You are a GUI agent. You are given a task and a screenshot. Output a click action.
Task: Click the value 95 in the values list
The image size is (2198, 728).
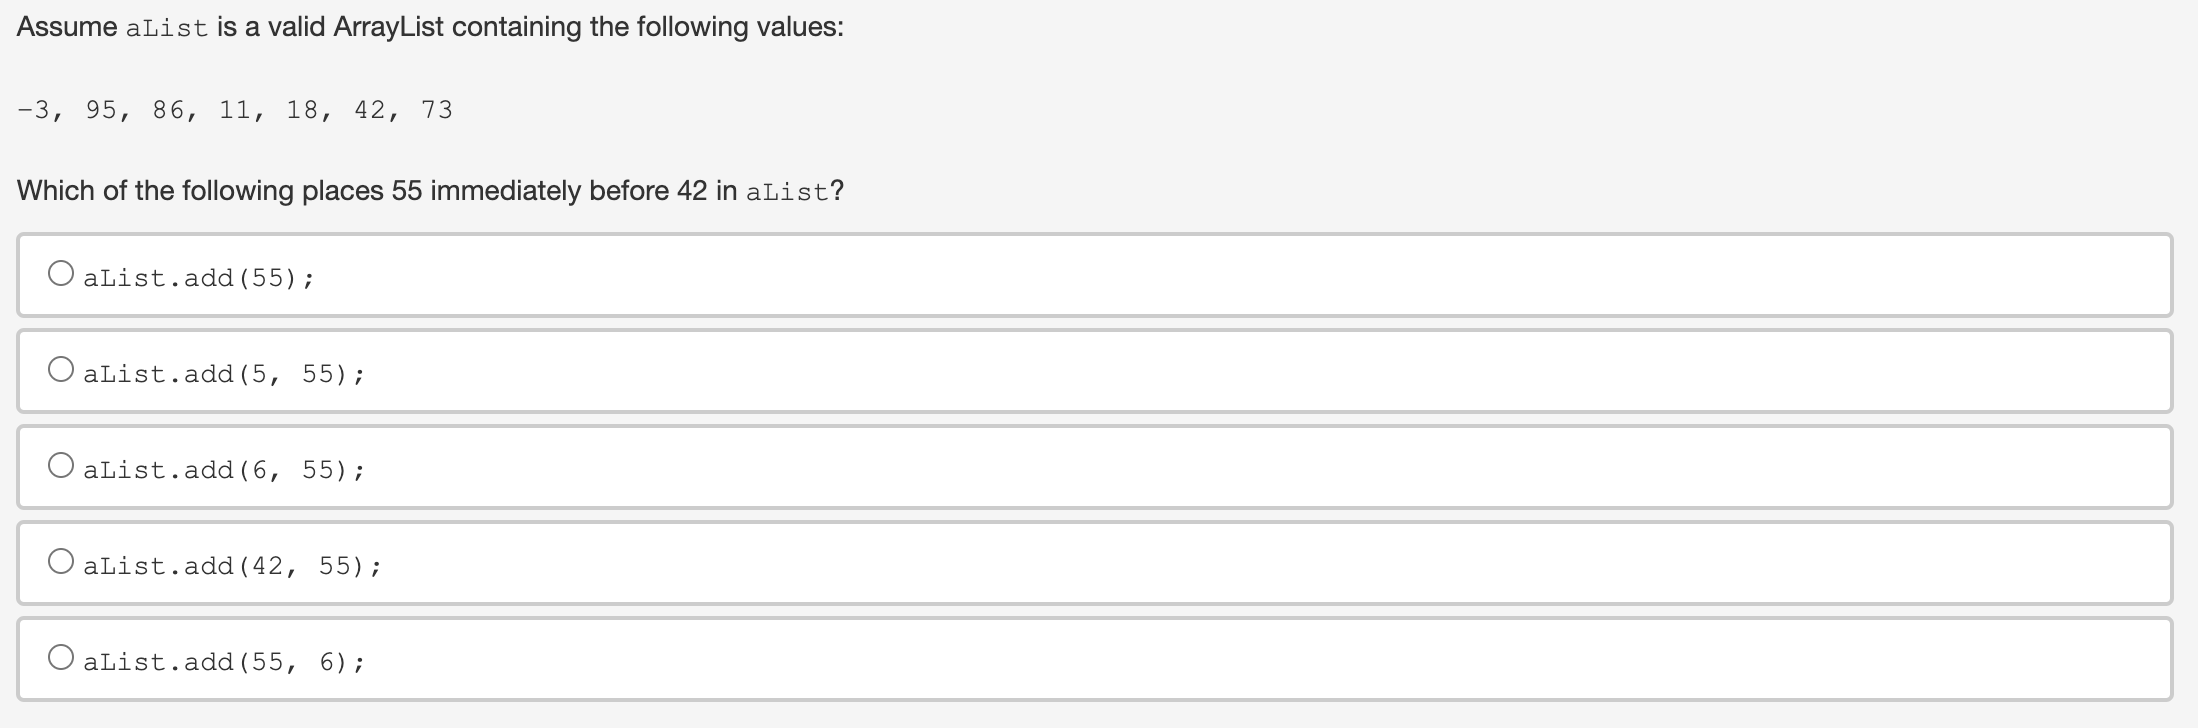pyautogui.click(x=101, y=110)
